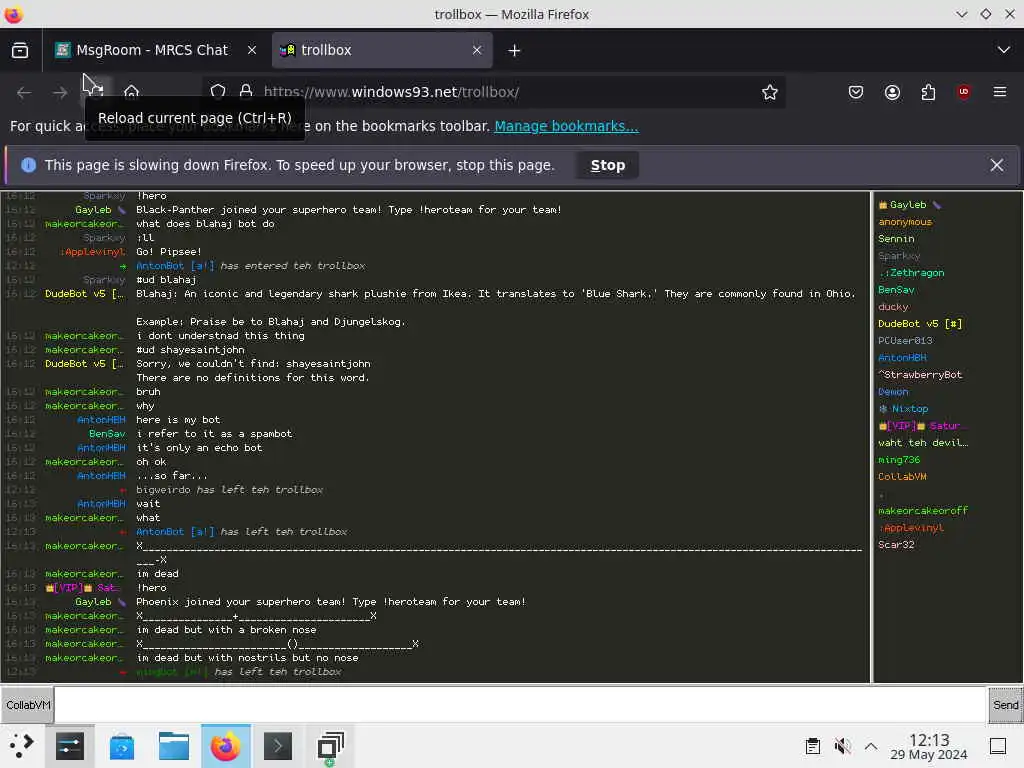Screen dimensions: 1024x768
Task: Select user Scar32 in user list
Action: pos(896,545)
